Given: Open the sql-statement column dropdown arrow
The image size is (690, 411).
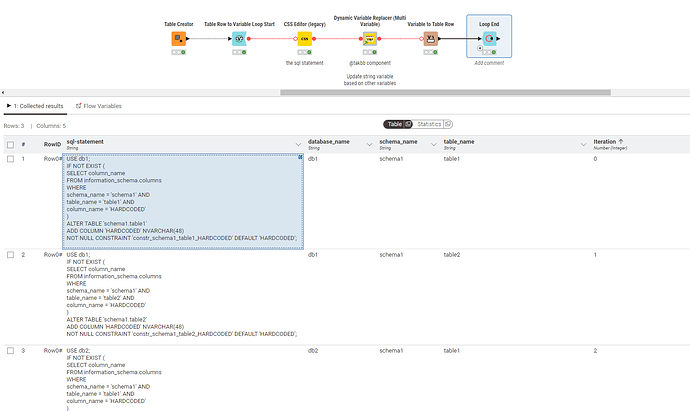Looking at the screenshot, I should pos(299,145).
